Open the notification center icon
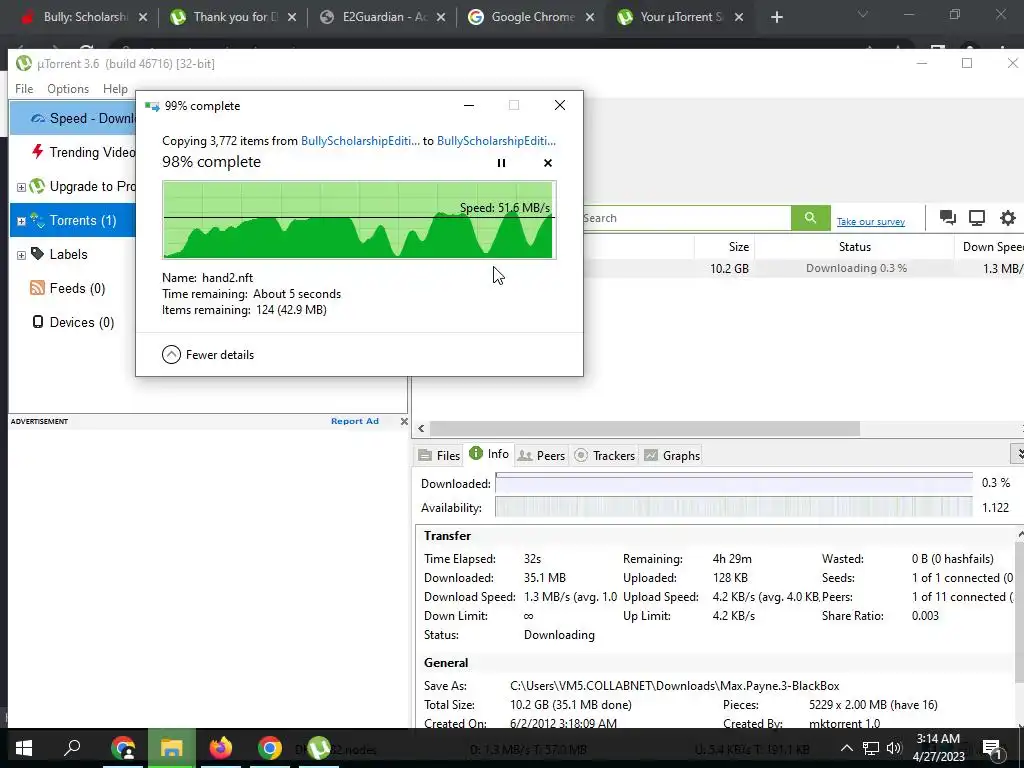 pos(993,748)
